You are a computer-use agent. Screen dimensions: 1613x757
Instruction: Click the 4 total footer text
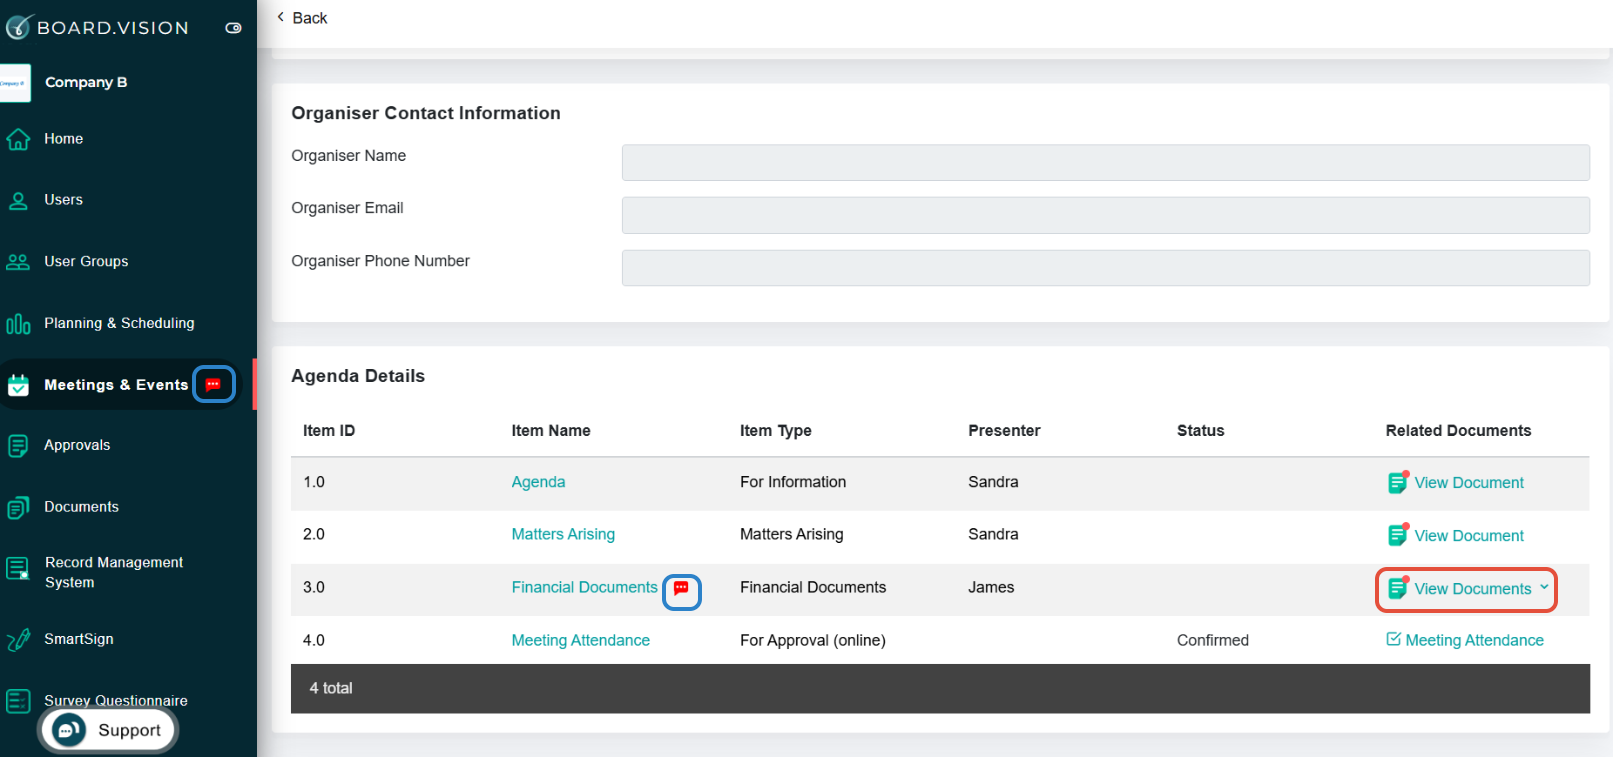tap(331, 688)
